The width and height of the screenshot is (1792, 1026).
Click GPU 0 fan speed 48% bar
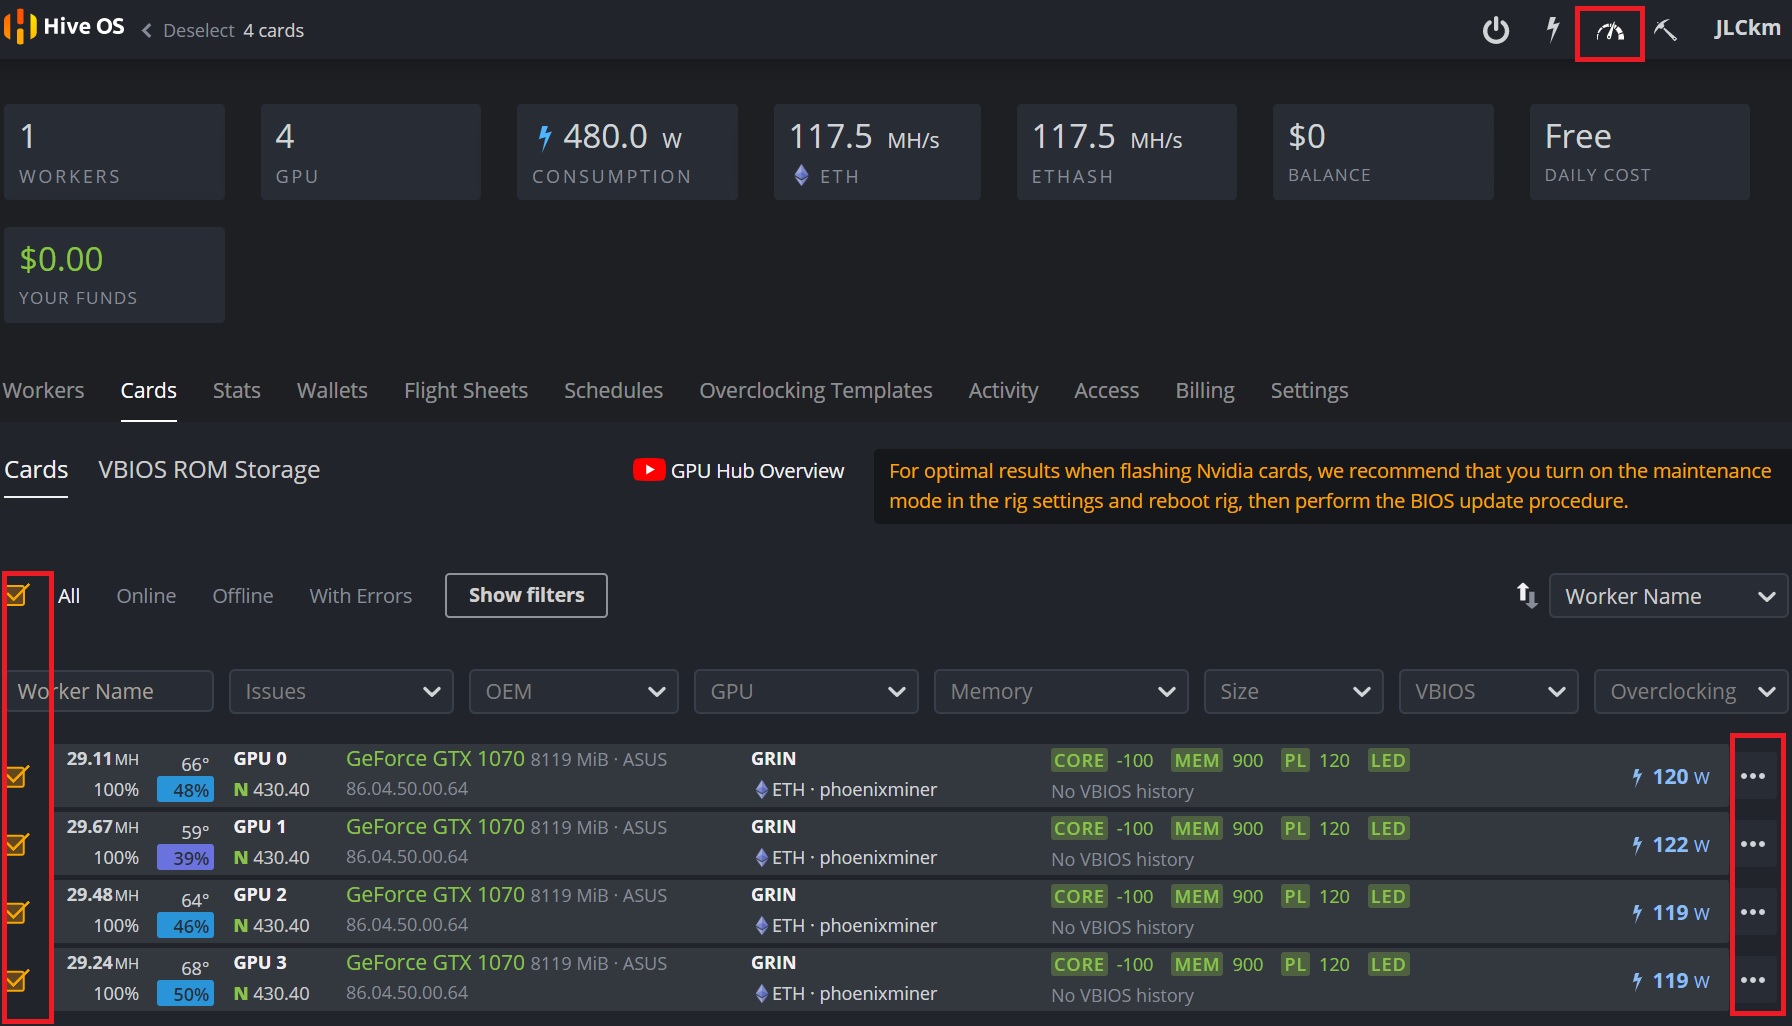pyautogui.click(x=185, y=790)
